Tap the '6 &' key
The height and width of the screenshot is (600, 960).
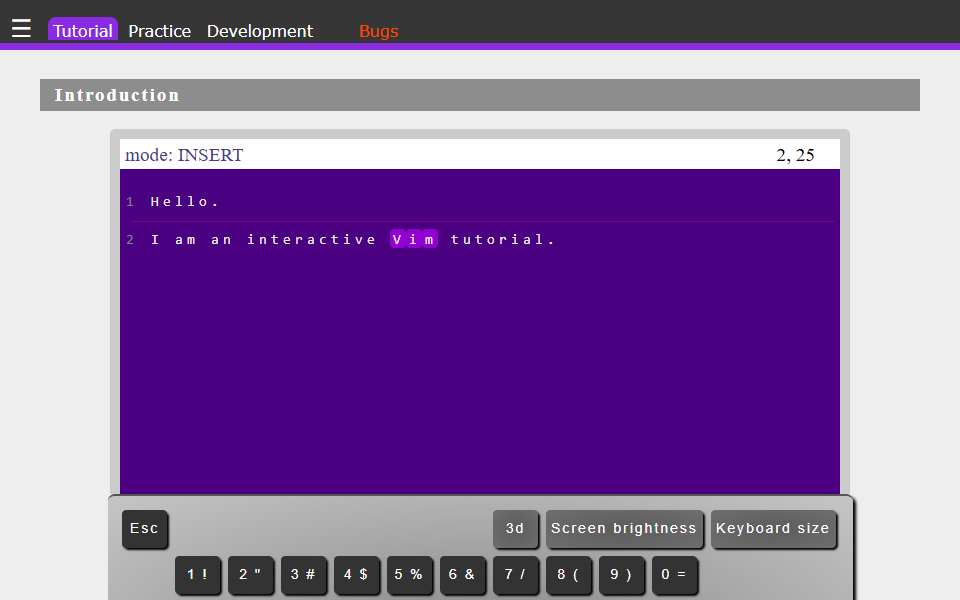point(462,574)
